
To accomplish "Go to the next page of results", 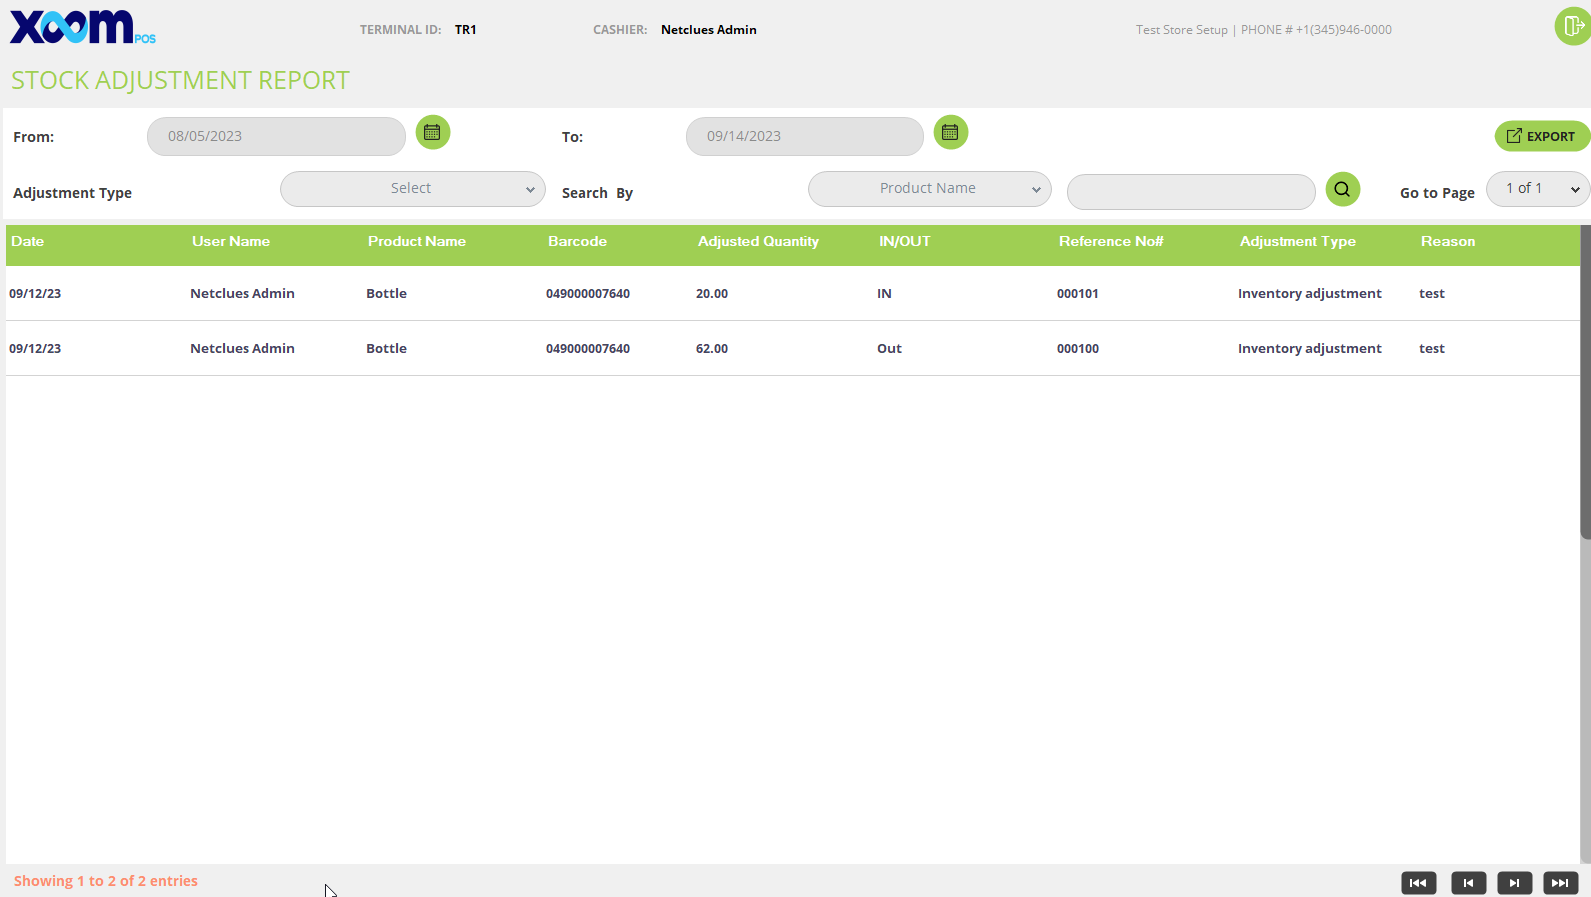I will [x=1515, y=883].
